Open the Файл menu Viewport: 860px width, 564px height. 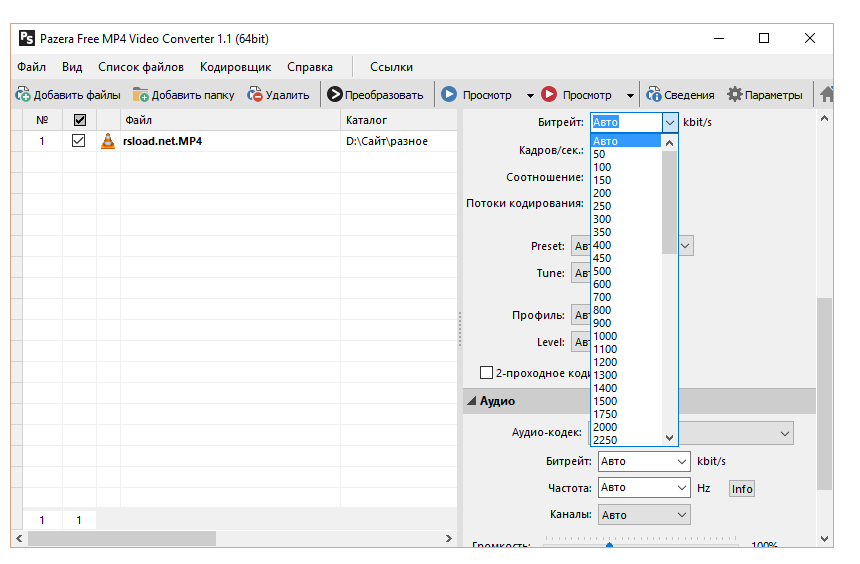31,67
